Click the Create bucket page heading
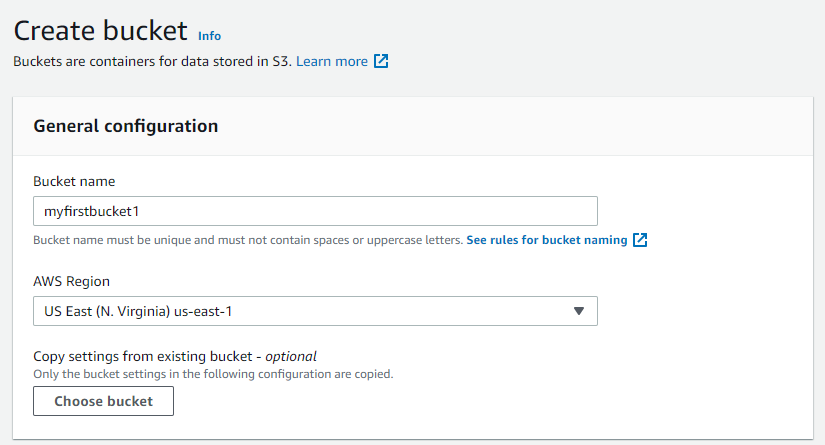 pos(100,31)
